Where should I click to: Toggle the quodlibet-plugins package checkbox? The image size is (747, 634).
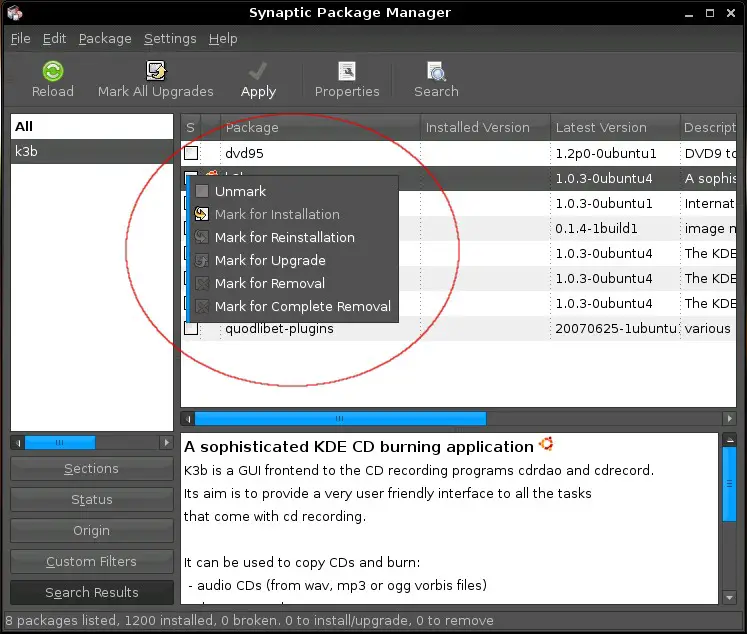[191, 329]
